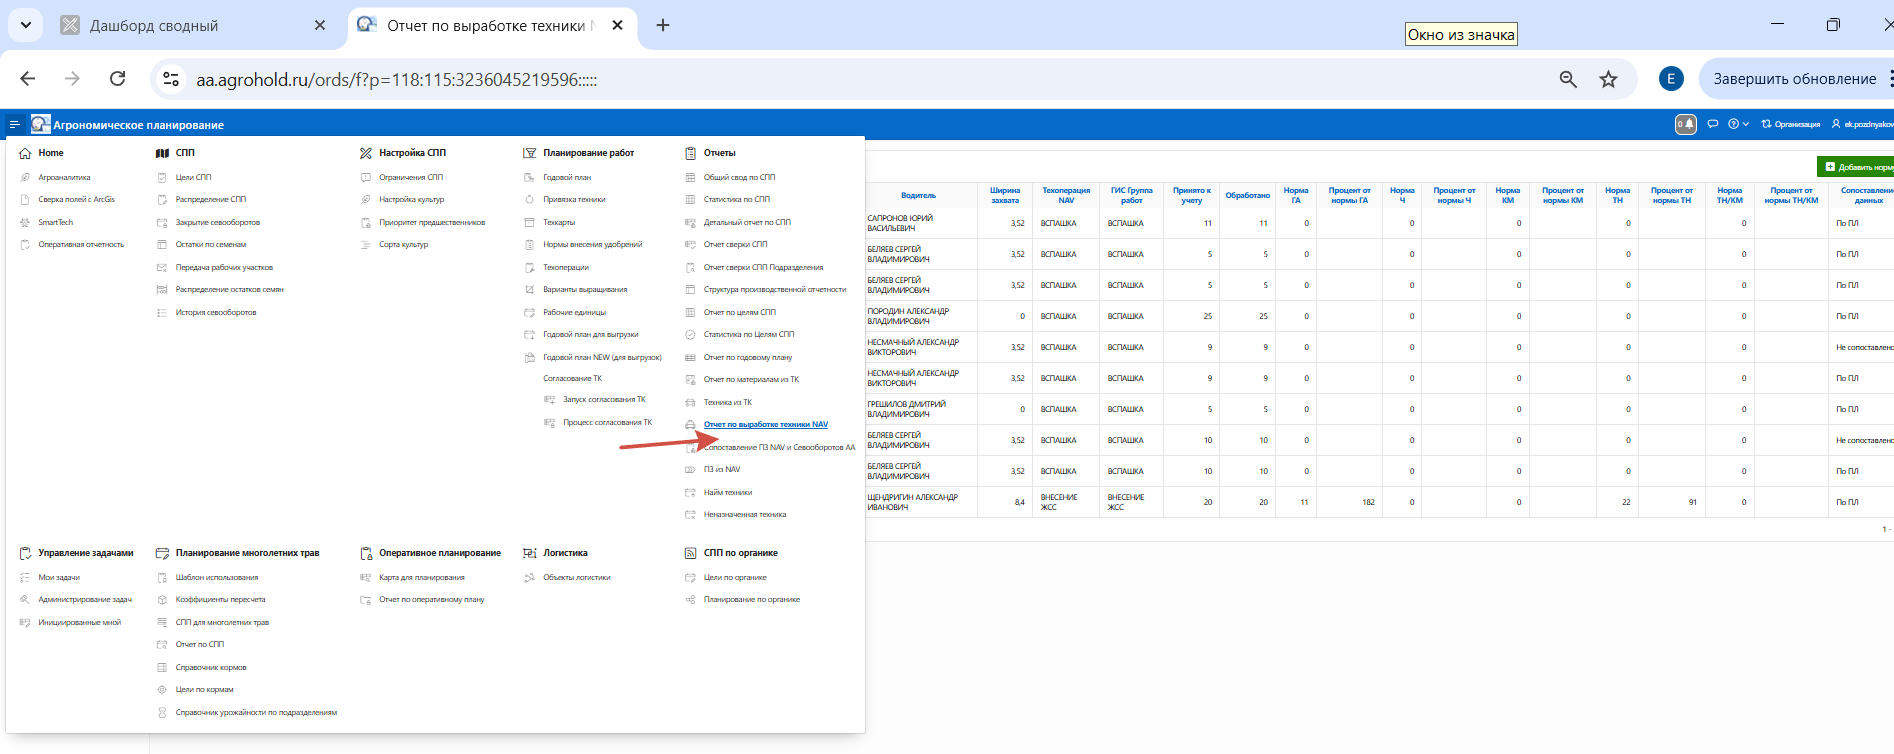This screenshot has width=1894, height=754.
Task: Open the browser tab search dropdown
Action: pos(25,25)
